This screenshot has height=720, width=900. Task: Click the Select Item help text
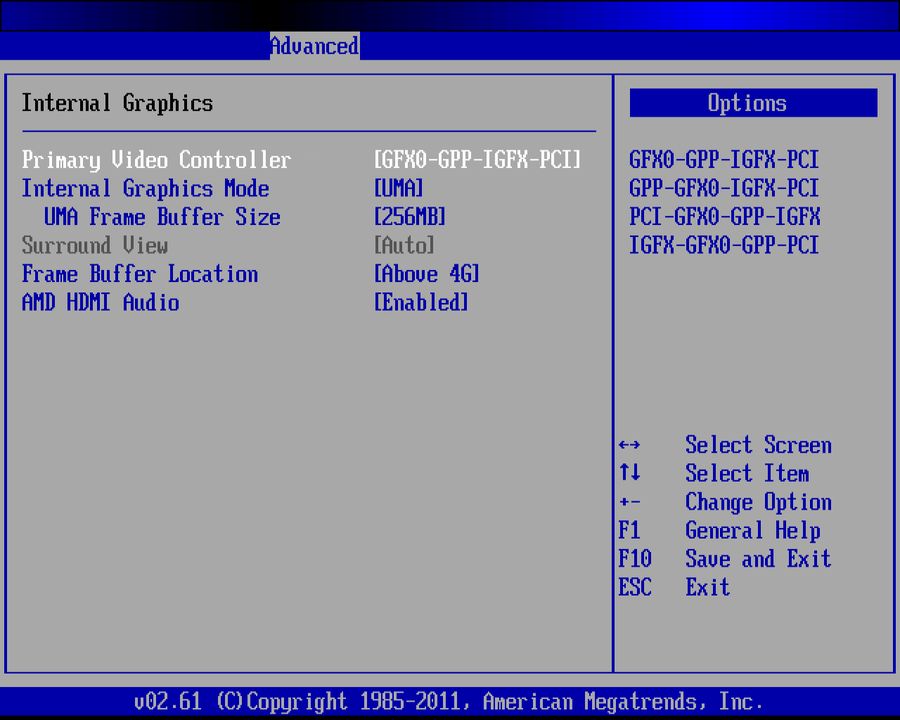click(x=747, y=474)
